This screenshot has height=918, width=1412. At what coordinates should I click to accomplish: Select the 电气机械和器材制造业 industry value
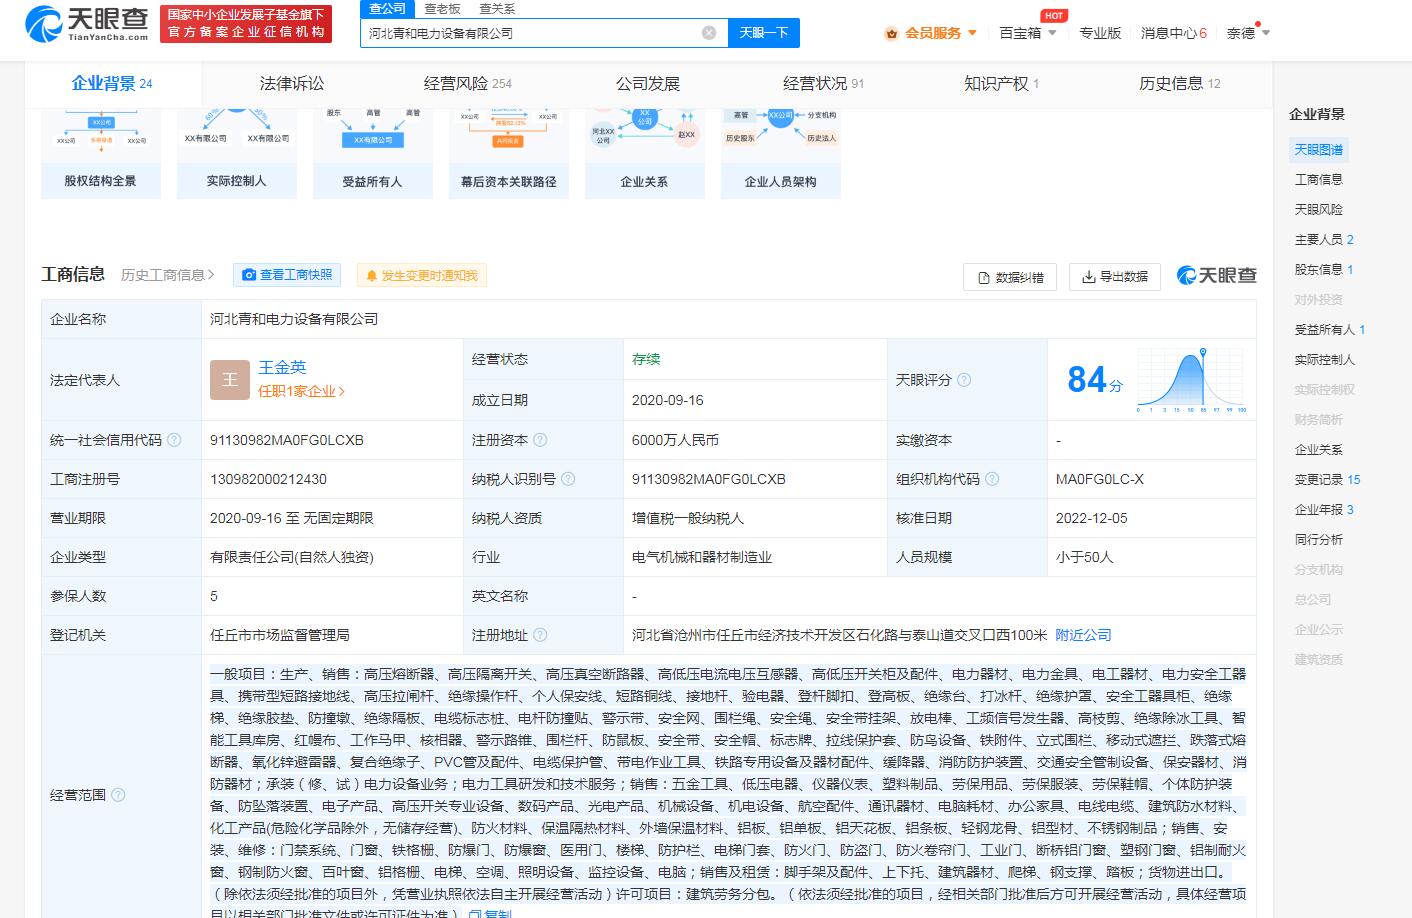[702, 557]
